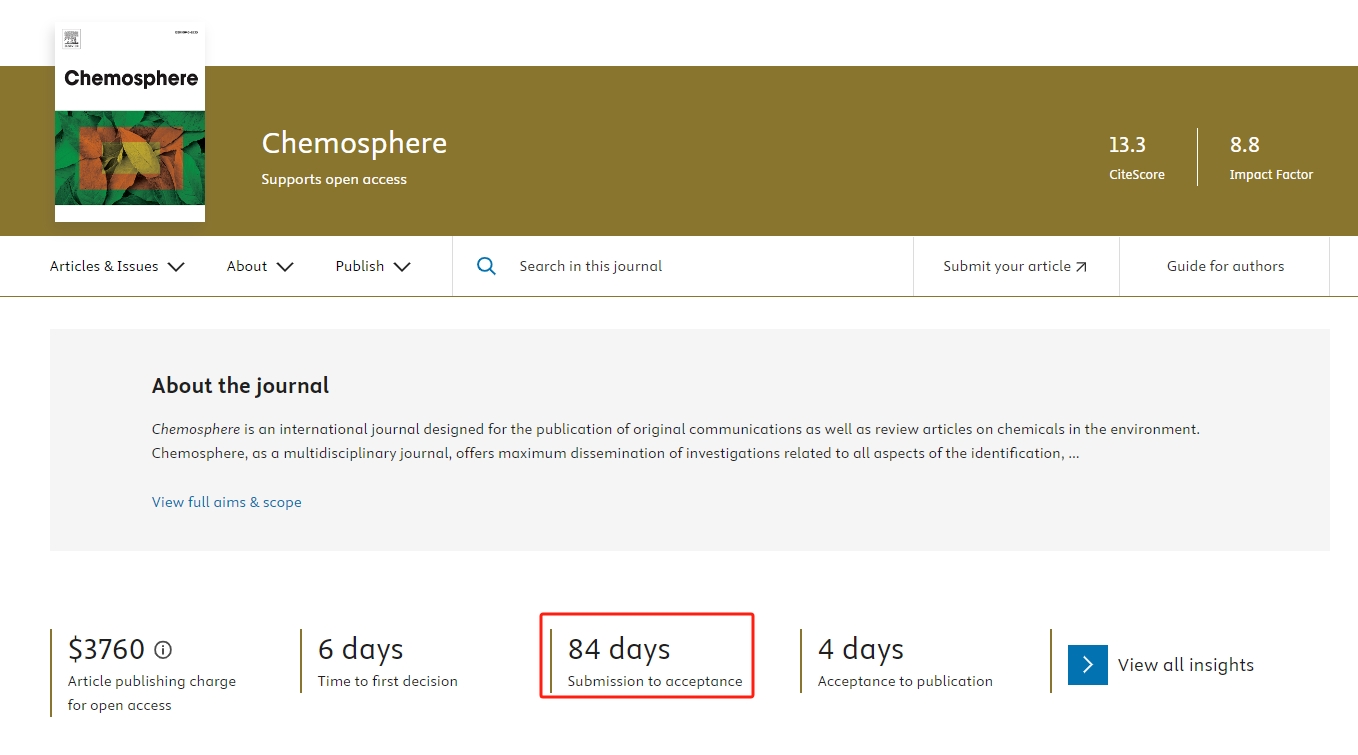Click Submit your article link
Image resolution: width=1358 pixels, height=755 pixels.
point(1016,266)
